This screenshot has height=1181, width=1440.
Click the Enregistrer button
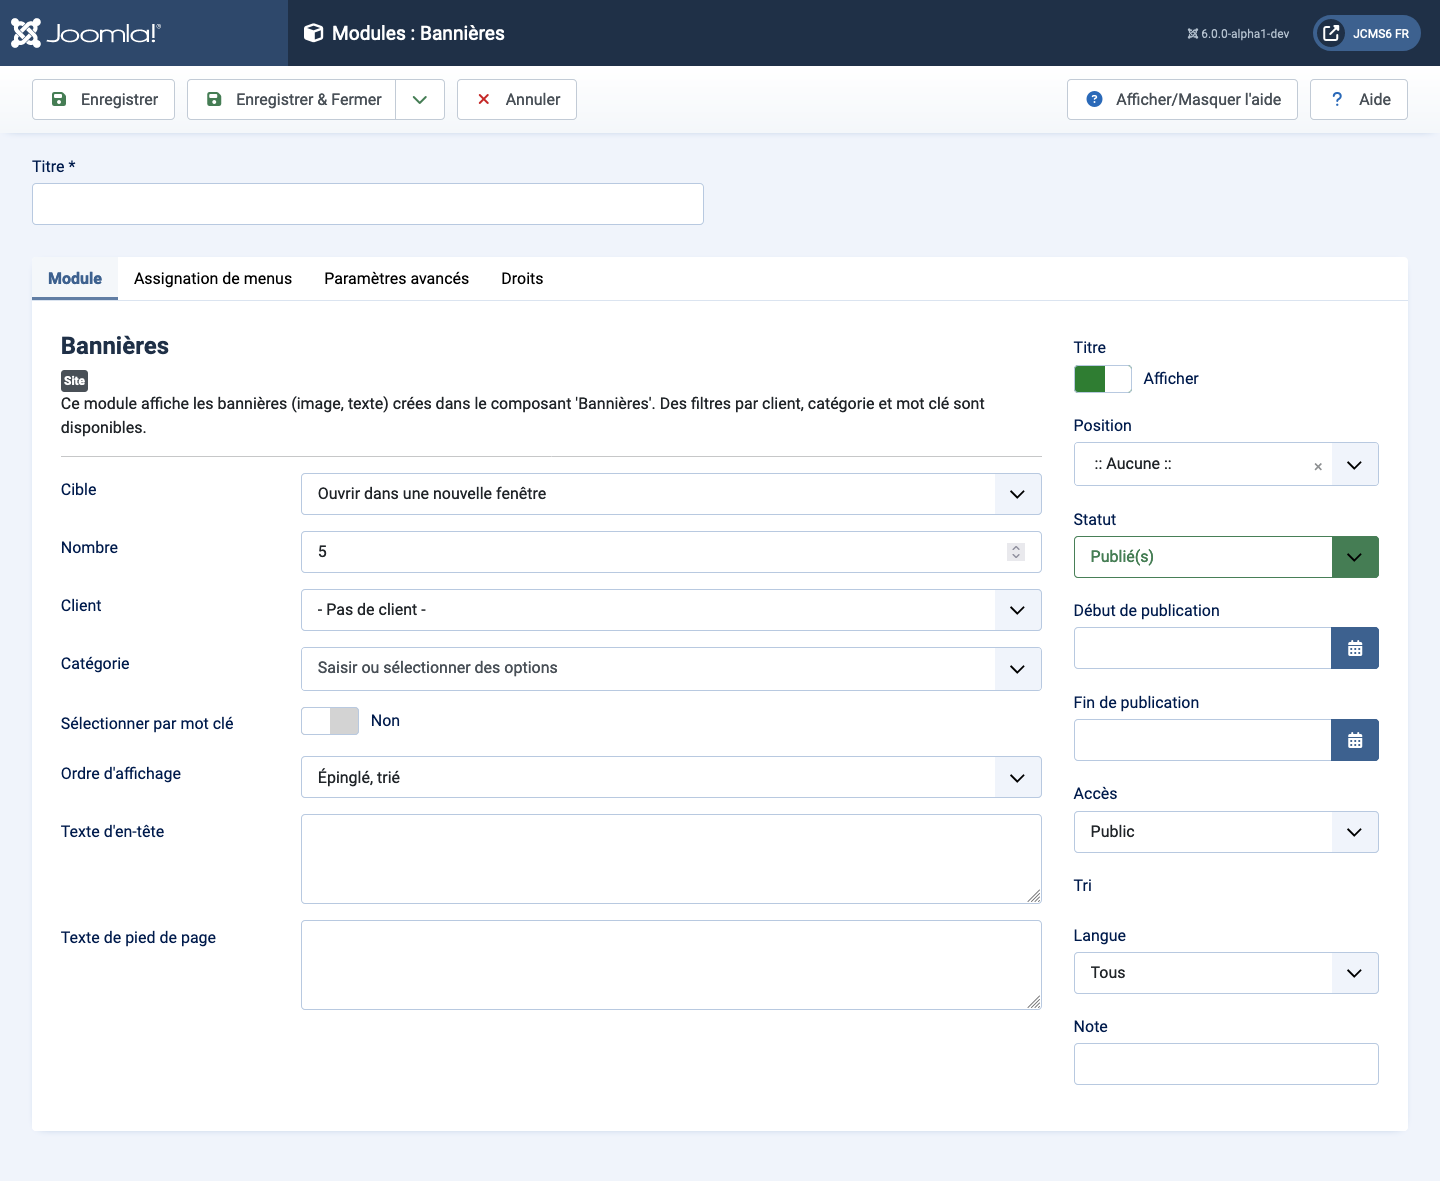(x=103, y=100)
